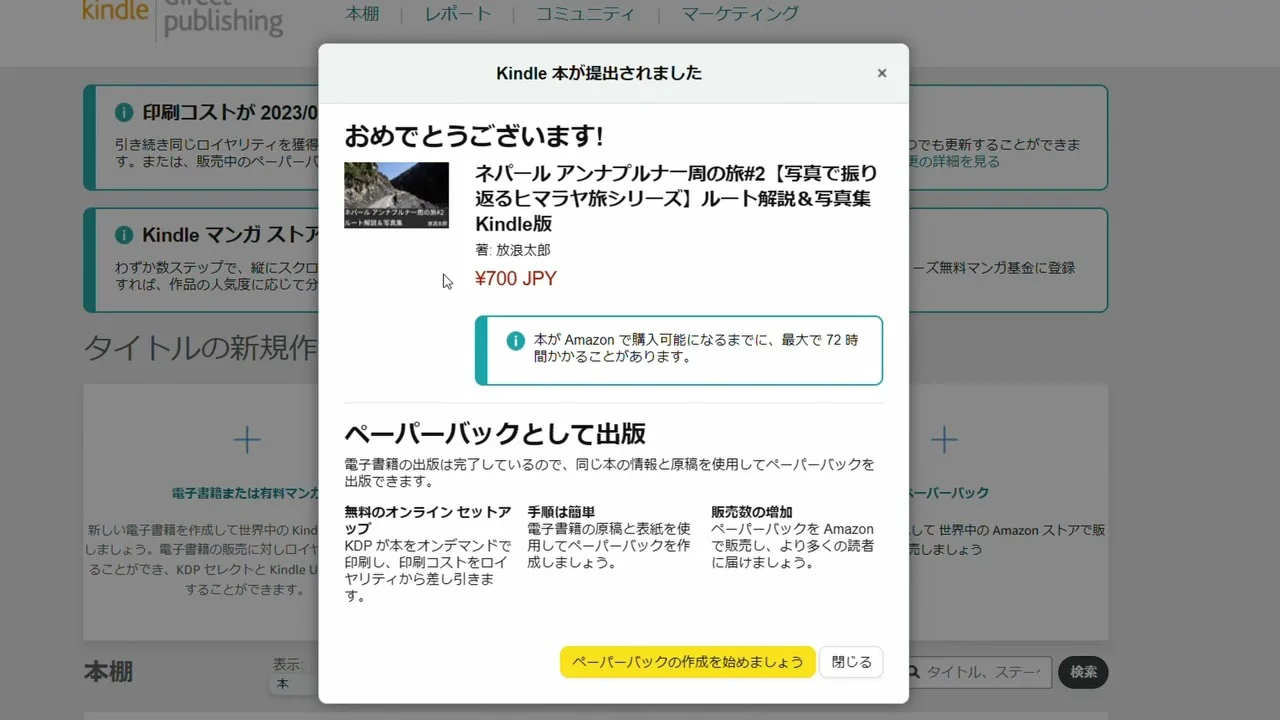
Task: Open the book cover thumbnail in the dialog
Action: (x=397, y=195)
